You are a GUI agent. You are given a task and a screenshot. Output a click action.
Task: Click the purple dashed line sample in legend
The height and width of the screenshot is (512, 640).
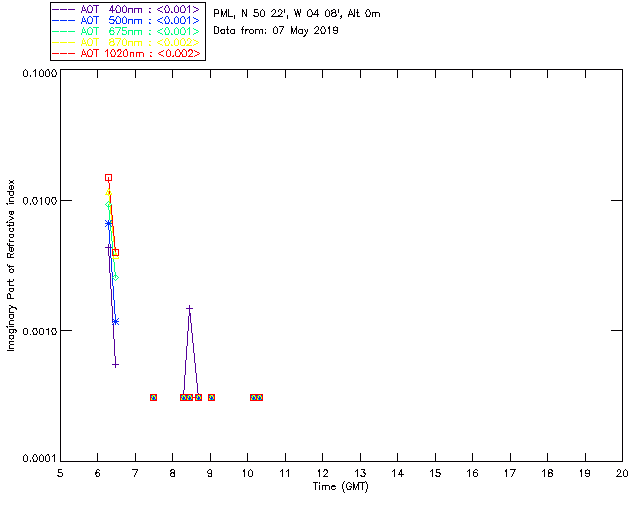64,9
